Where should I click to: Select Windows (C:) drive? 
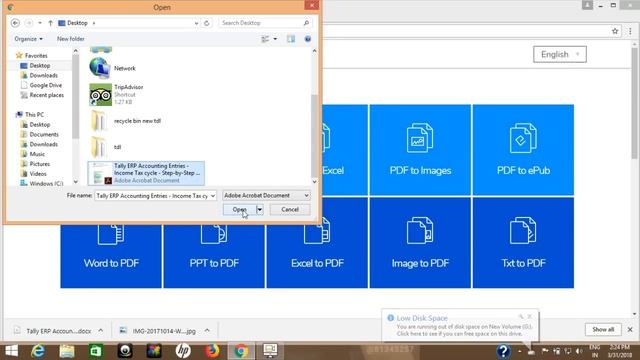point(46,184)
